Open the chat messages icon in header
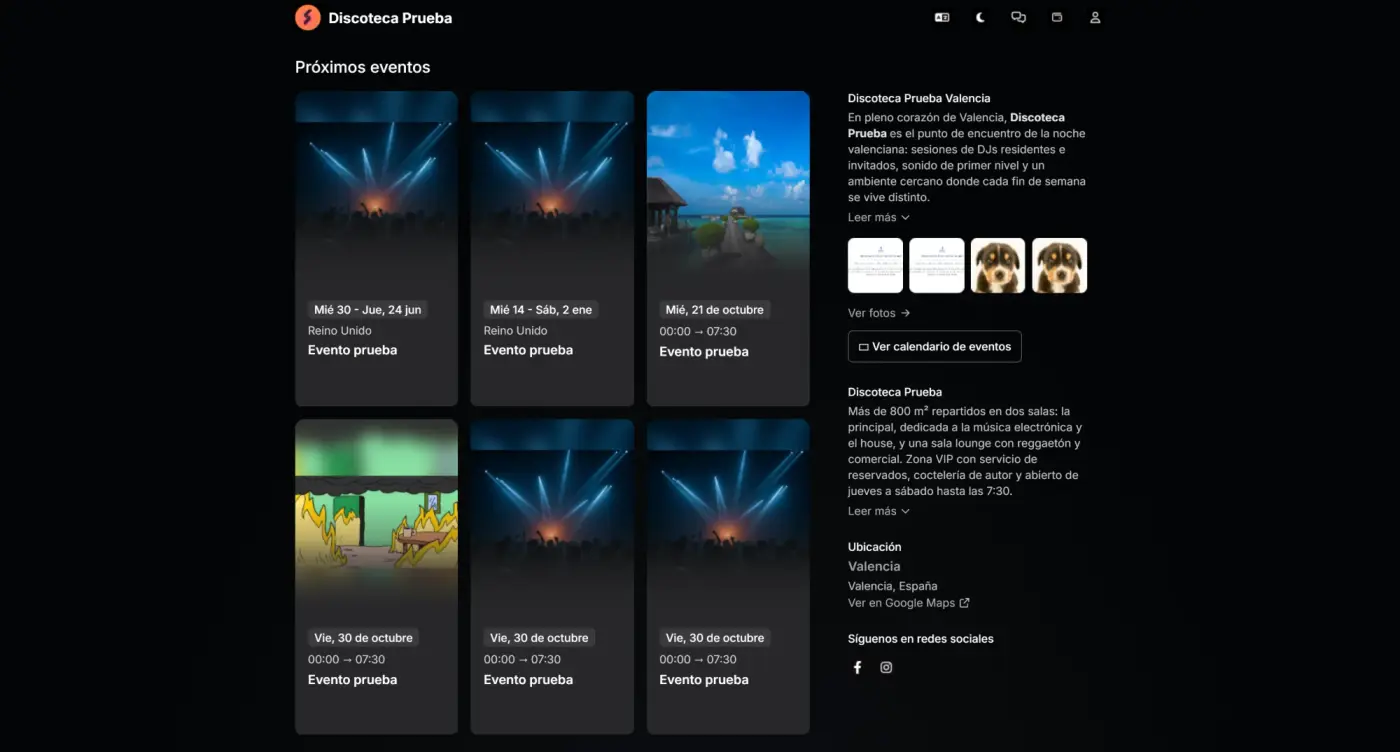This screenshot has height=752, width=1400. [1018, 17]
